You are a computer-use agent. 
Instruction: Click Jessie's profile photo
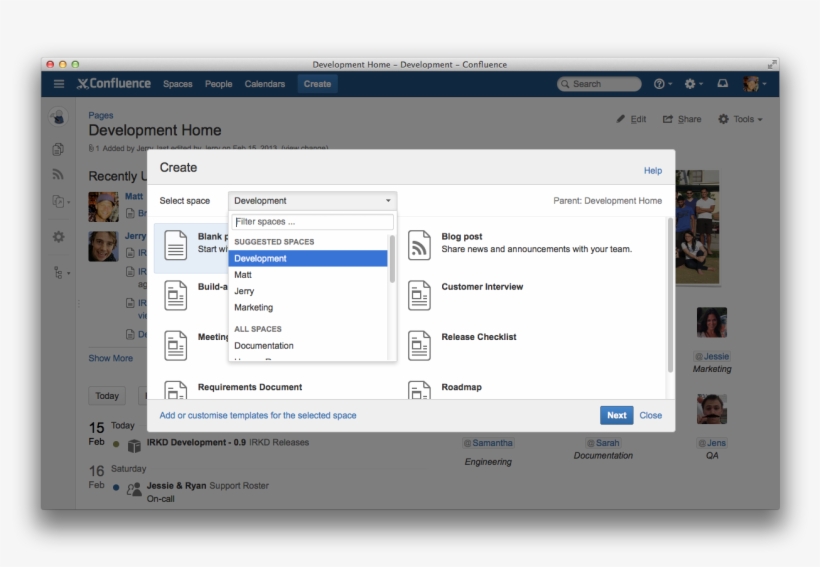[712, 322]
